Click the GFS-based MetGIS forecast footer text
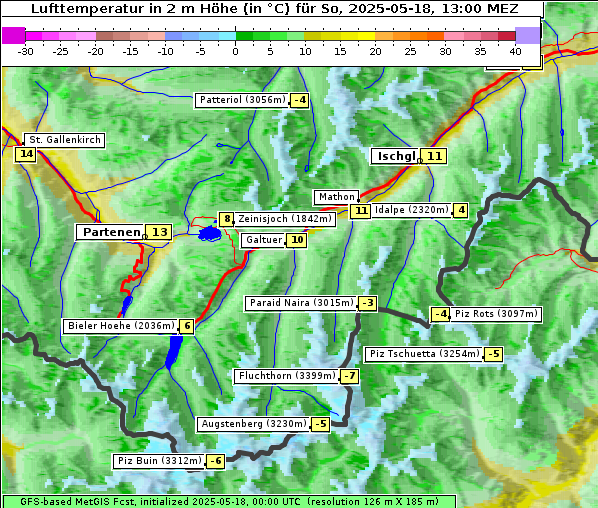The height and width of the screenshot is (508, 598). pyautogui.click(x=229, y=502)
